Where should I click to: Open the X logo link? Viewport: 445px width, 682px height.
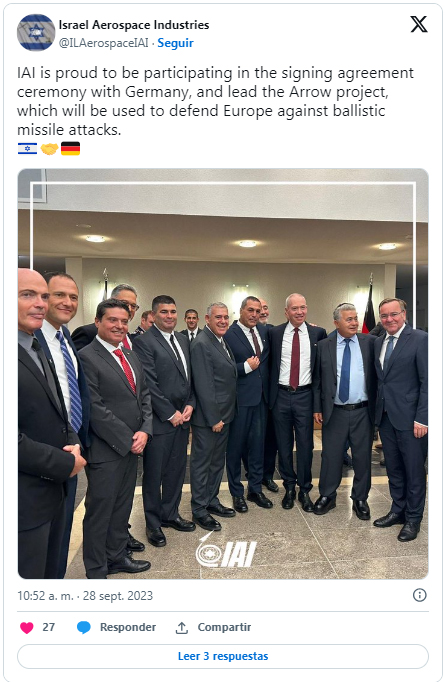(418, 24)
